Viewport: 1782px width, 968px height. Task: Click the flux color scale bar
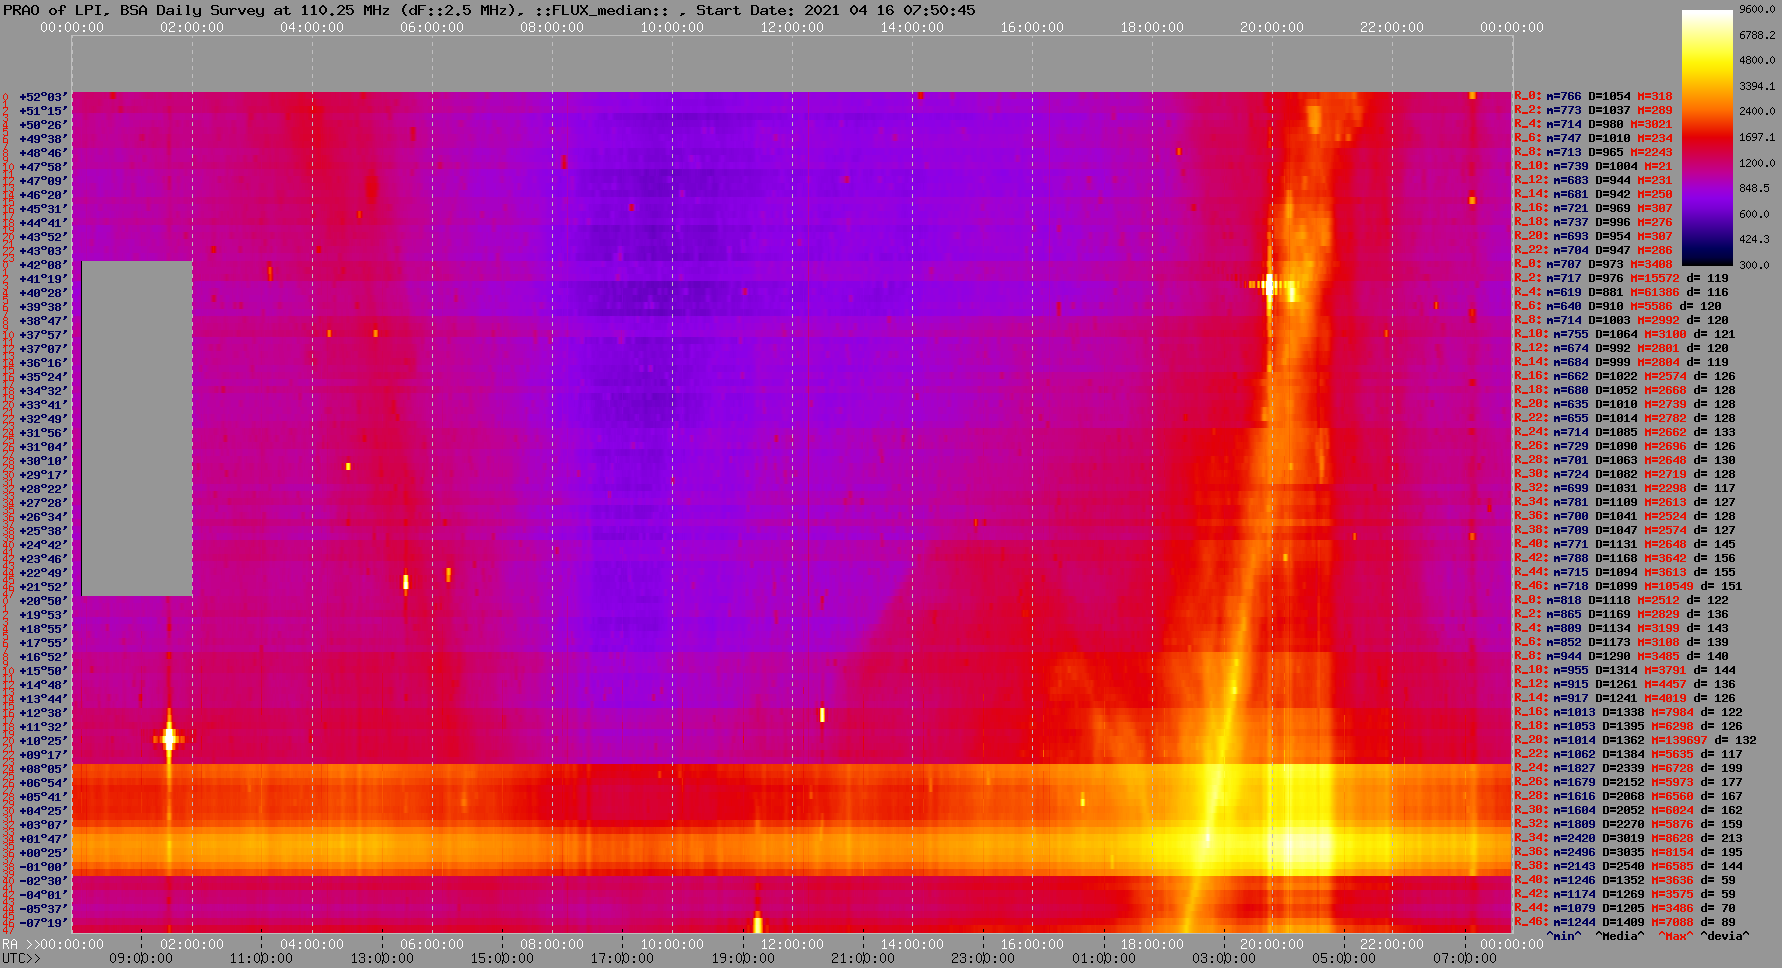(x=1707, y=138)
